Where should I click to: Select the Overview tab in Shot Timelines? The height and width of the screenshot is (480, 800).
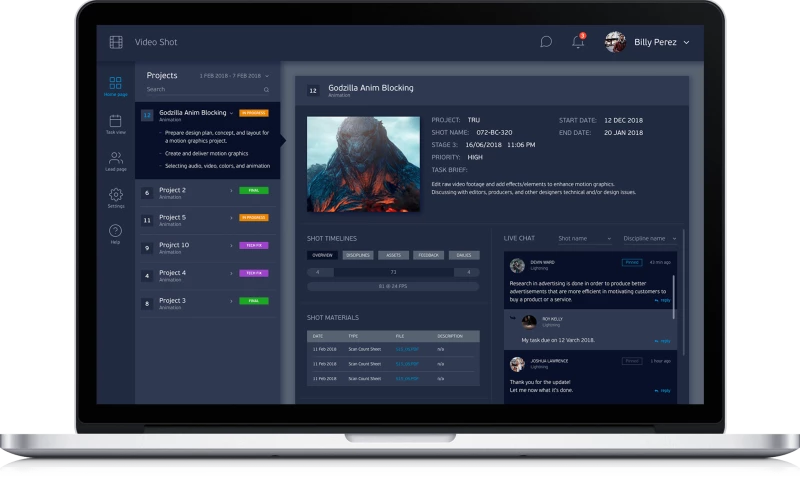click(x=322, y=255)
